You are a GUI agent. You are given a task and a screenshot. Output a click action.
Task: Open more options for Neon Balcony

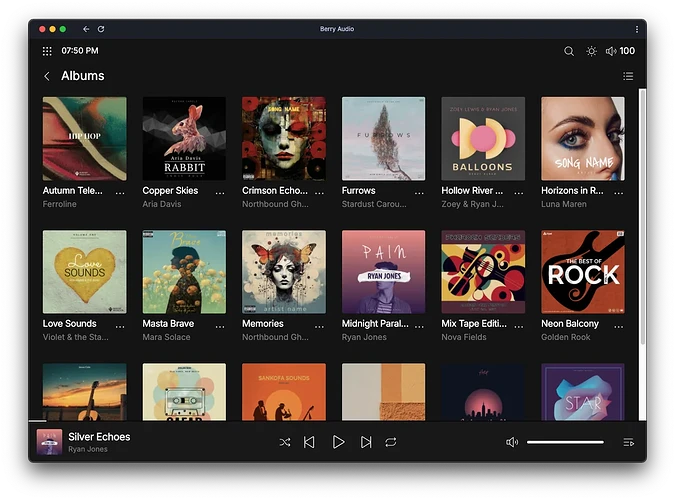click(619, 326)
